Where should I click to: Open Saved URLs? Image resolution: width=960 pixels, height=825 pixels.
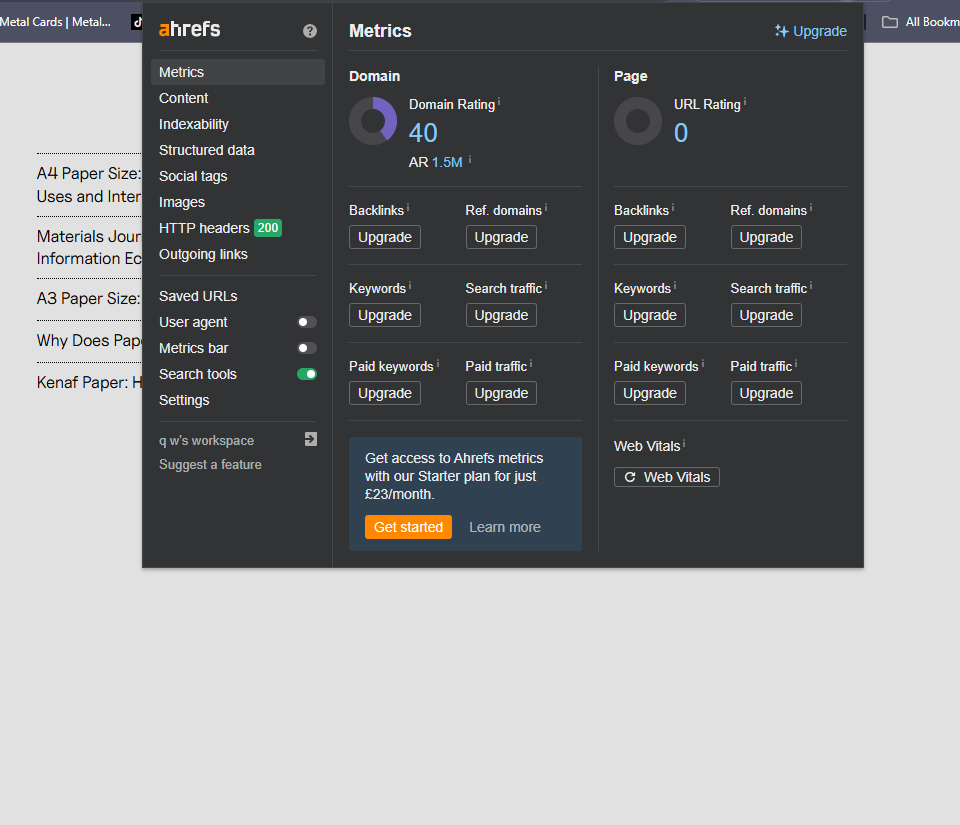click(x=198, y=296)
